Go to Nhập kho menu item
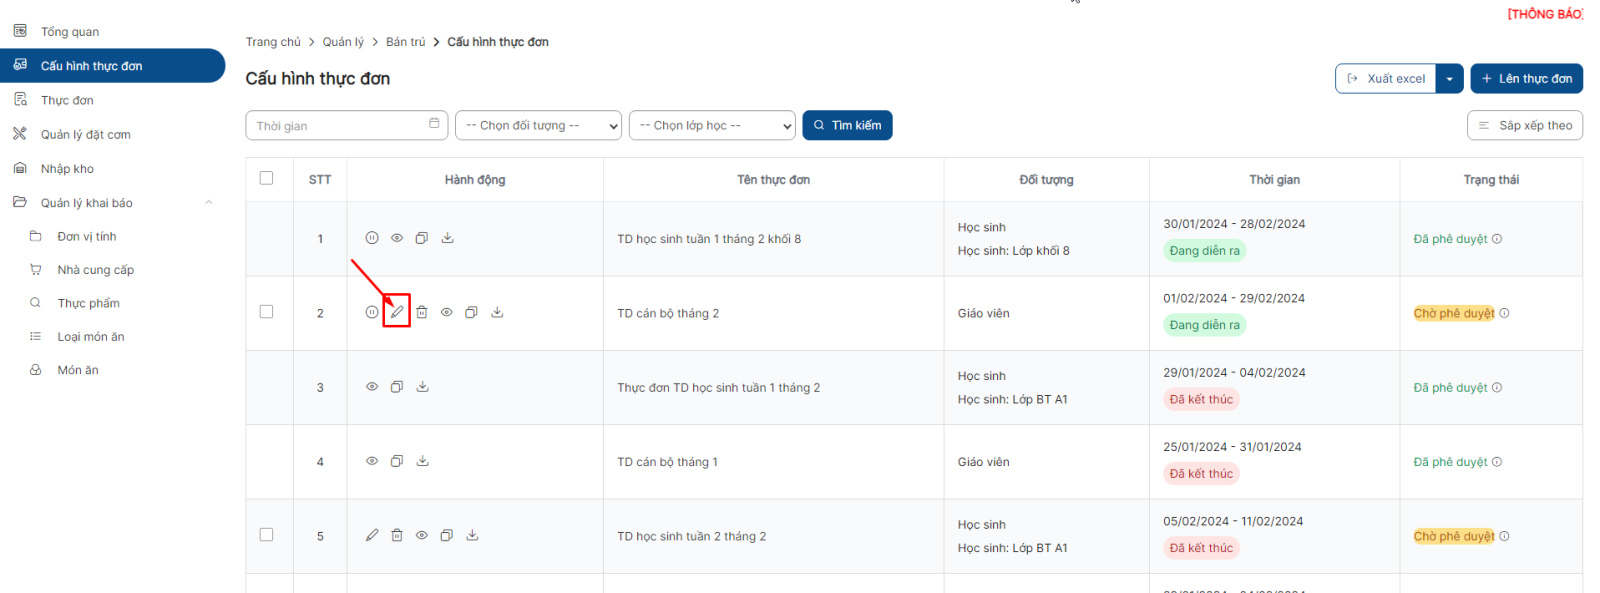The width and height of the screenshot is (1600, 593). click(67, 169)
